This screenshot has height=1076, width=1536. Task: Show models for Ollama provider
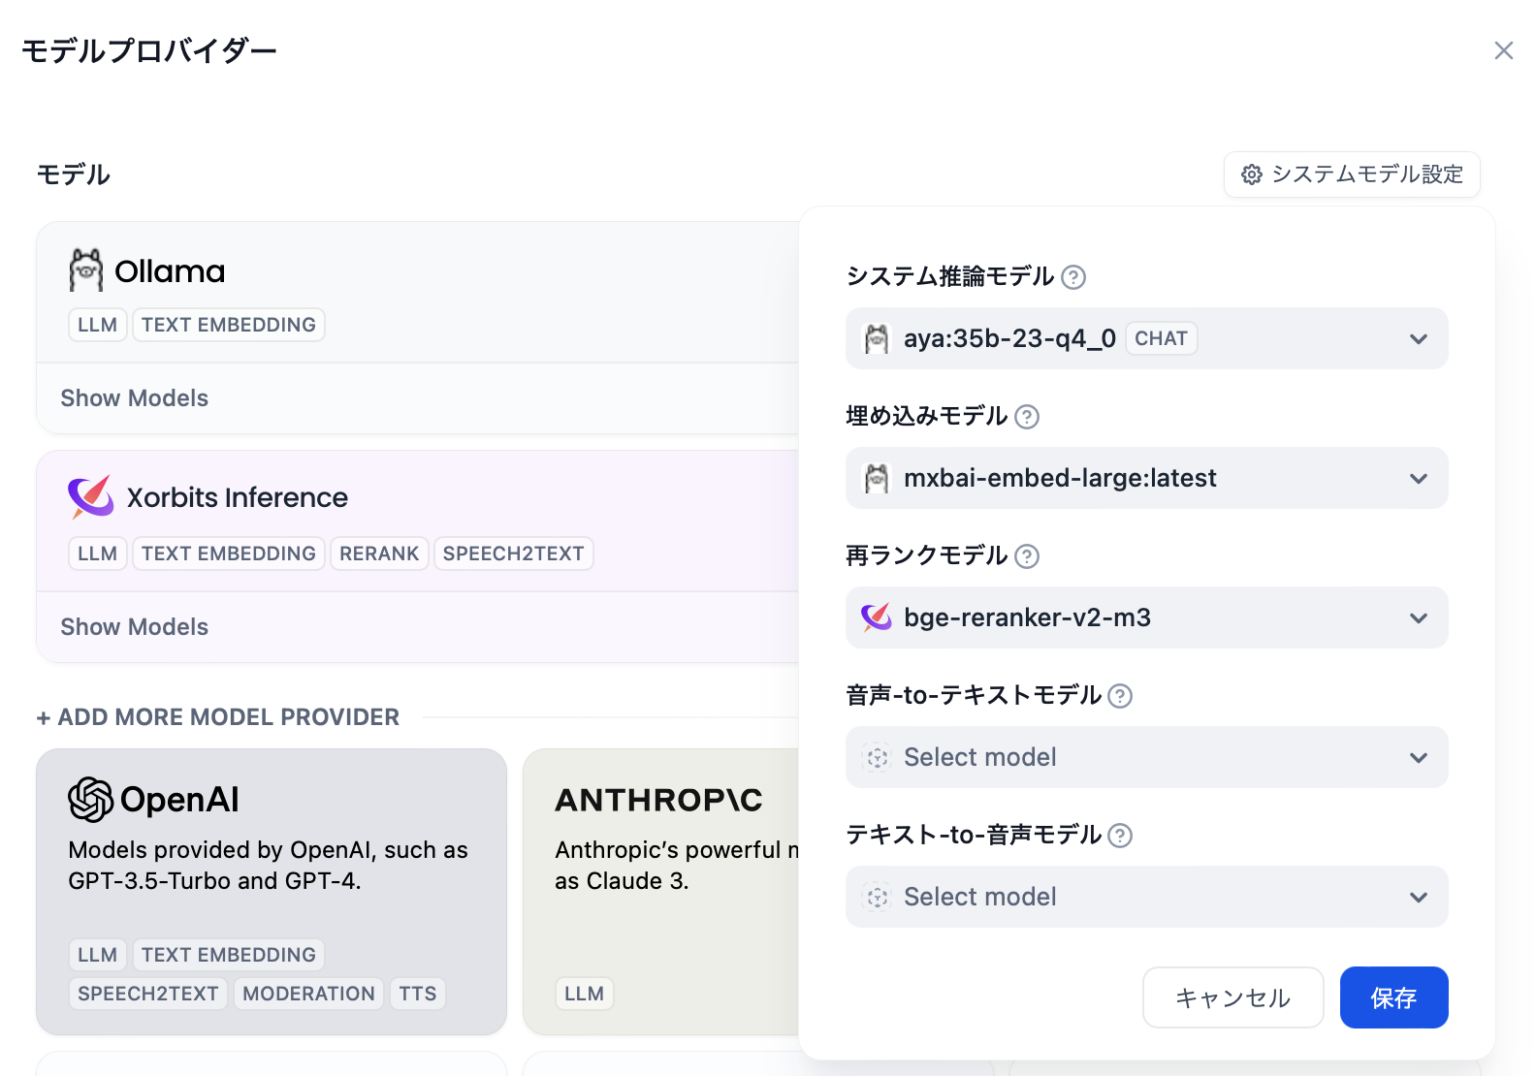[x=134, y=397]
